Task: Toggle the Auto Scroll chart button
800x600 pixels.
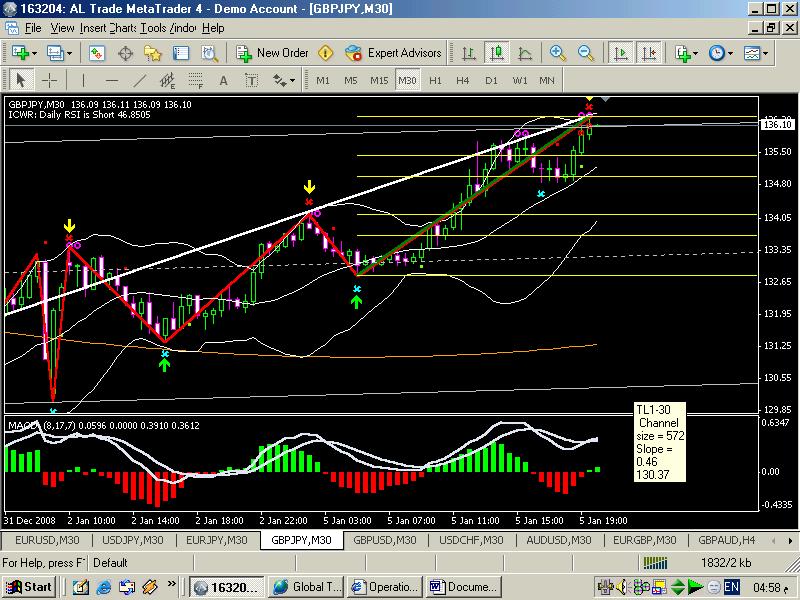Action: coord(621,53)
